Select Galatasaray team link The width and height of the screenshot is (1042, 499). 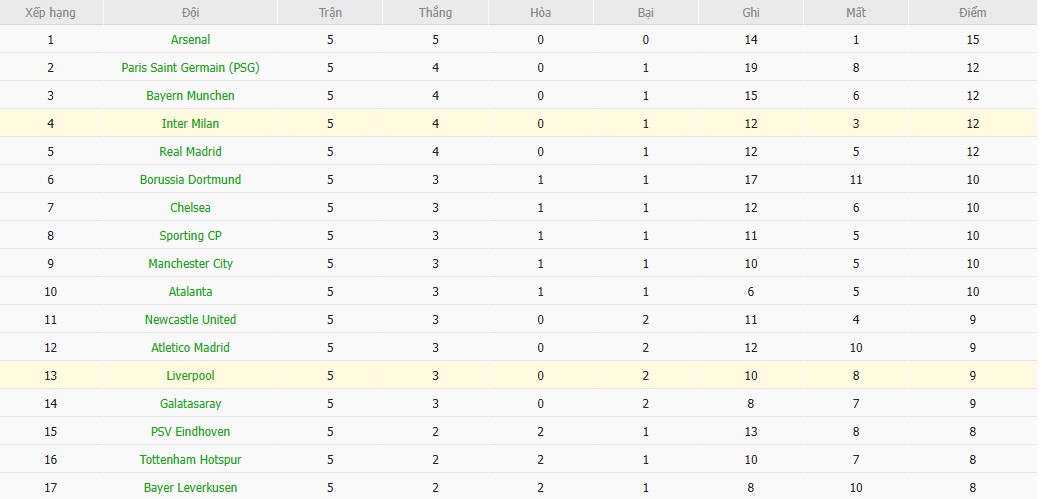click(x=190, y=404)
